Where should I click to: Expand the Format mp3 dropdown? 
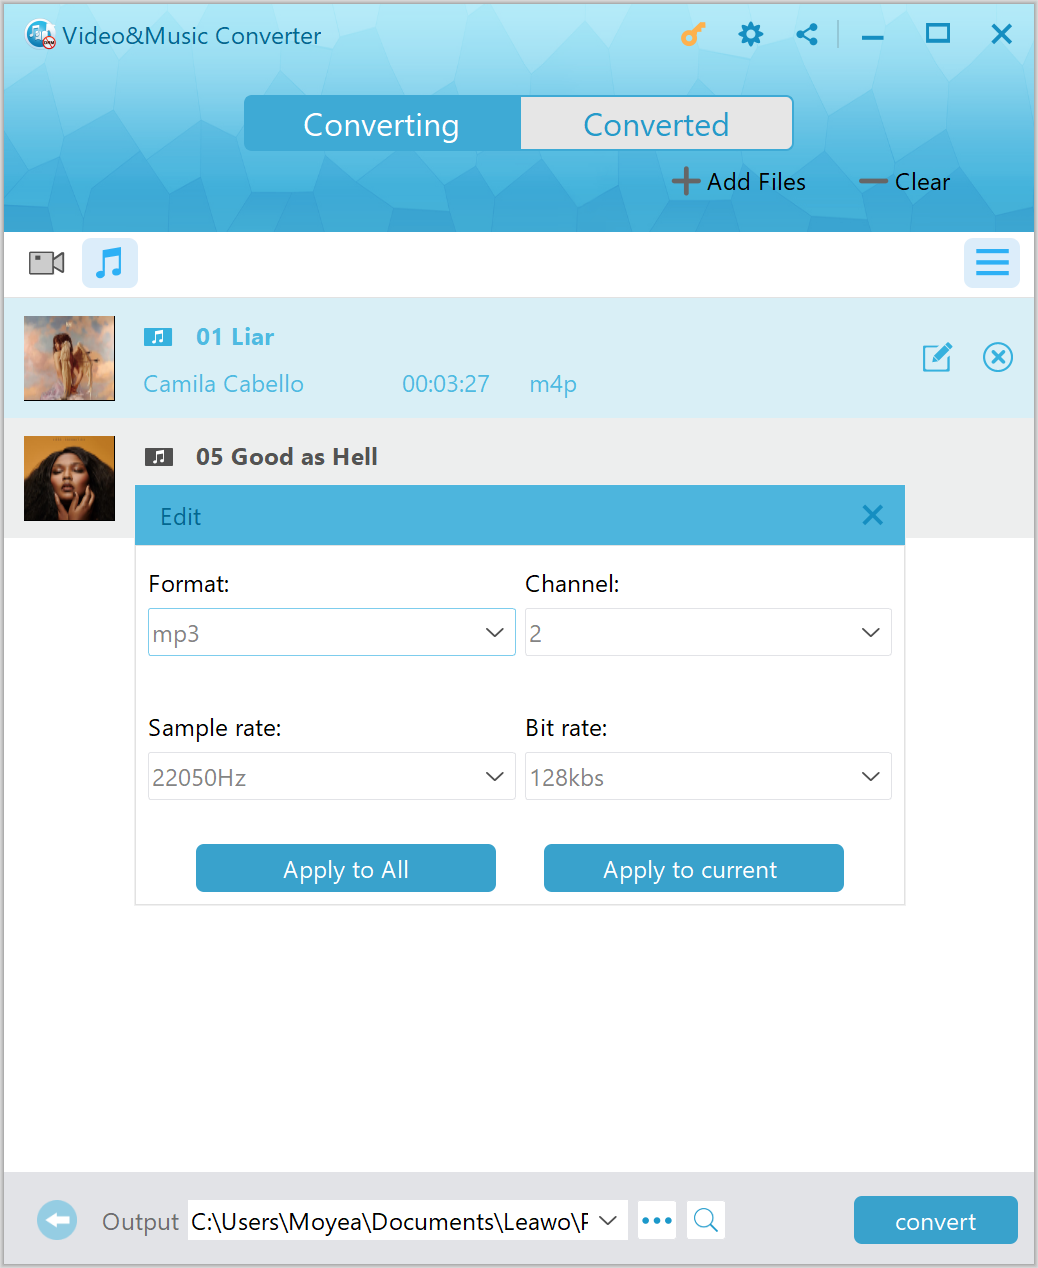(x=332, y=632)
